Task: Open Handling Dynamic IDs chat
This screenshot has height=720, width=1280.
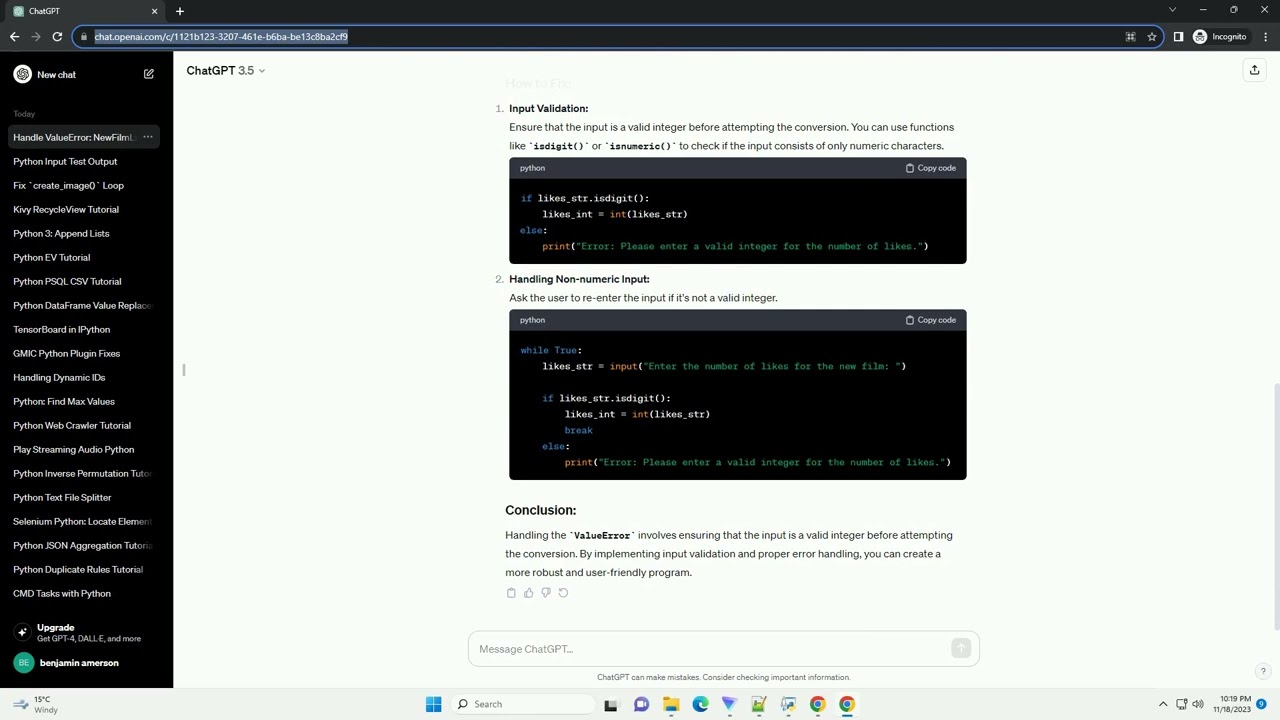Action: point(85,377)
